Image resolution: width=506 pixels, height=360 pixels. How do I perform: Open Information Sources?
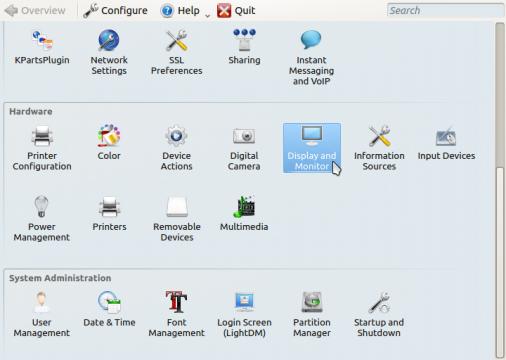(x=379, y=148)
